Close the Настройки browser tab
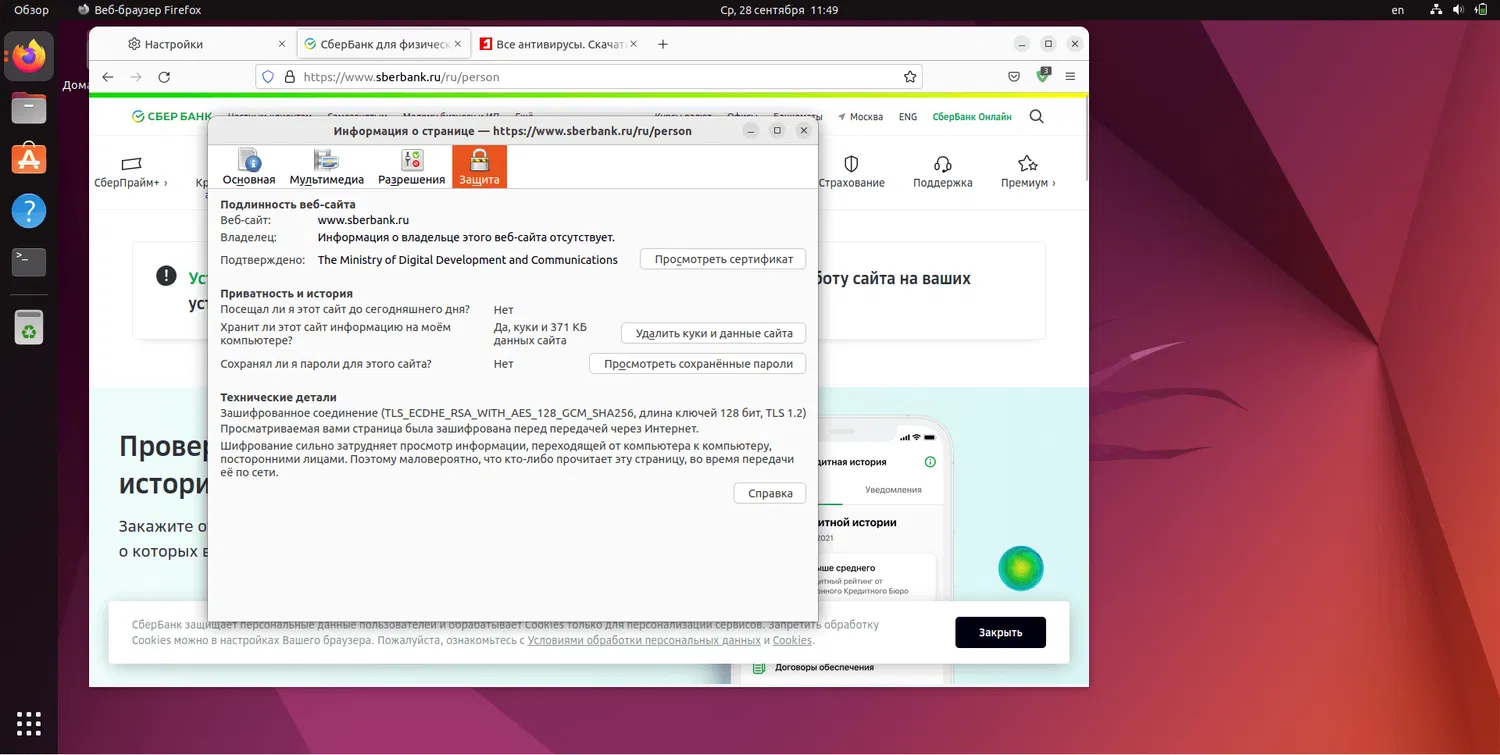This screenshot has height=755, width=1500. click(282, 44)
